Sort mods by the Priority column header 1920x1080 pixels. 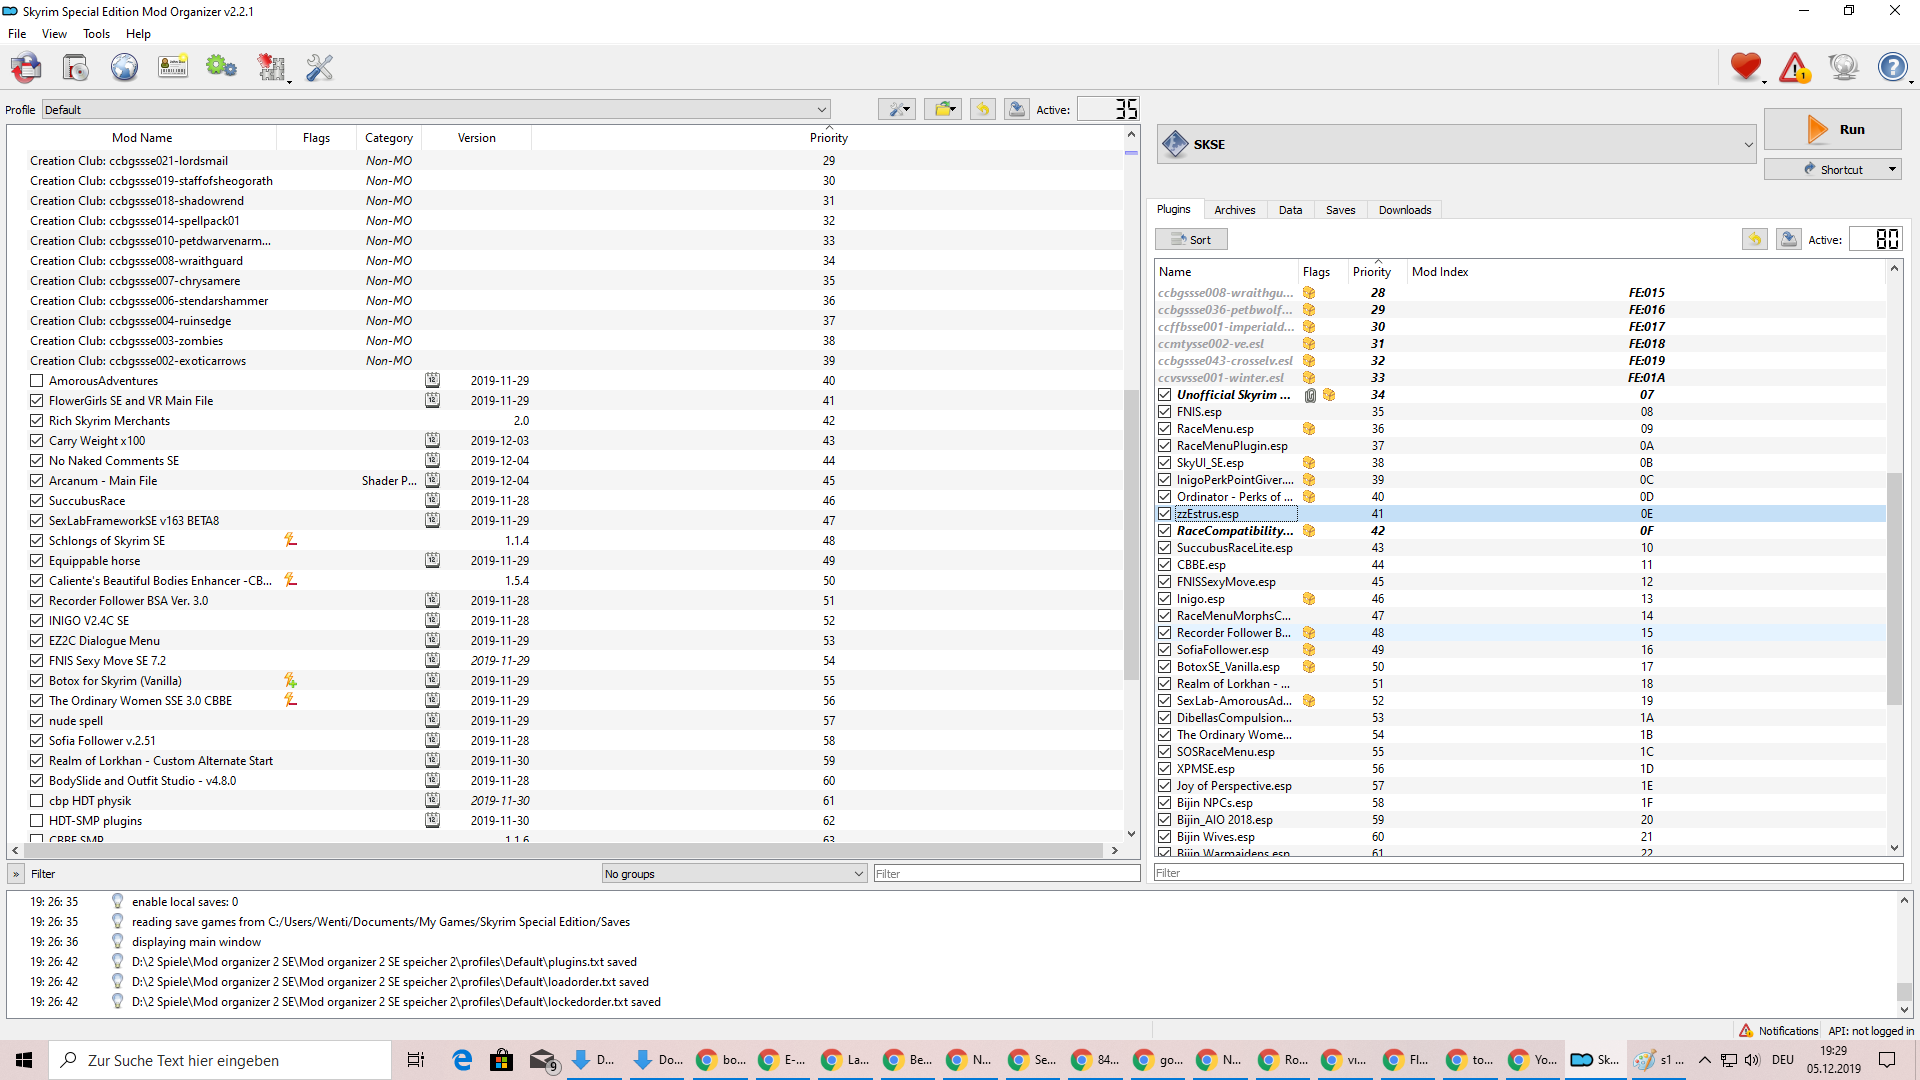click(x=828, y=138)
